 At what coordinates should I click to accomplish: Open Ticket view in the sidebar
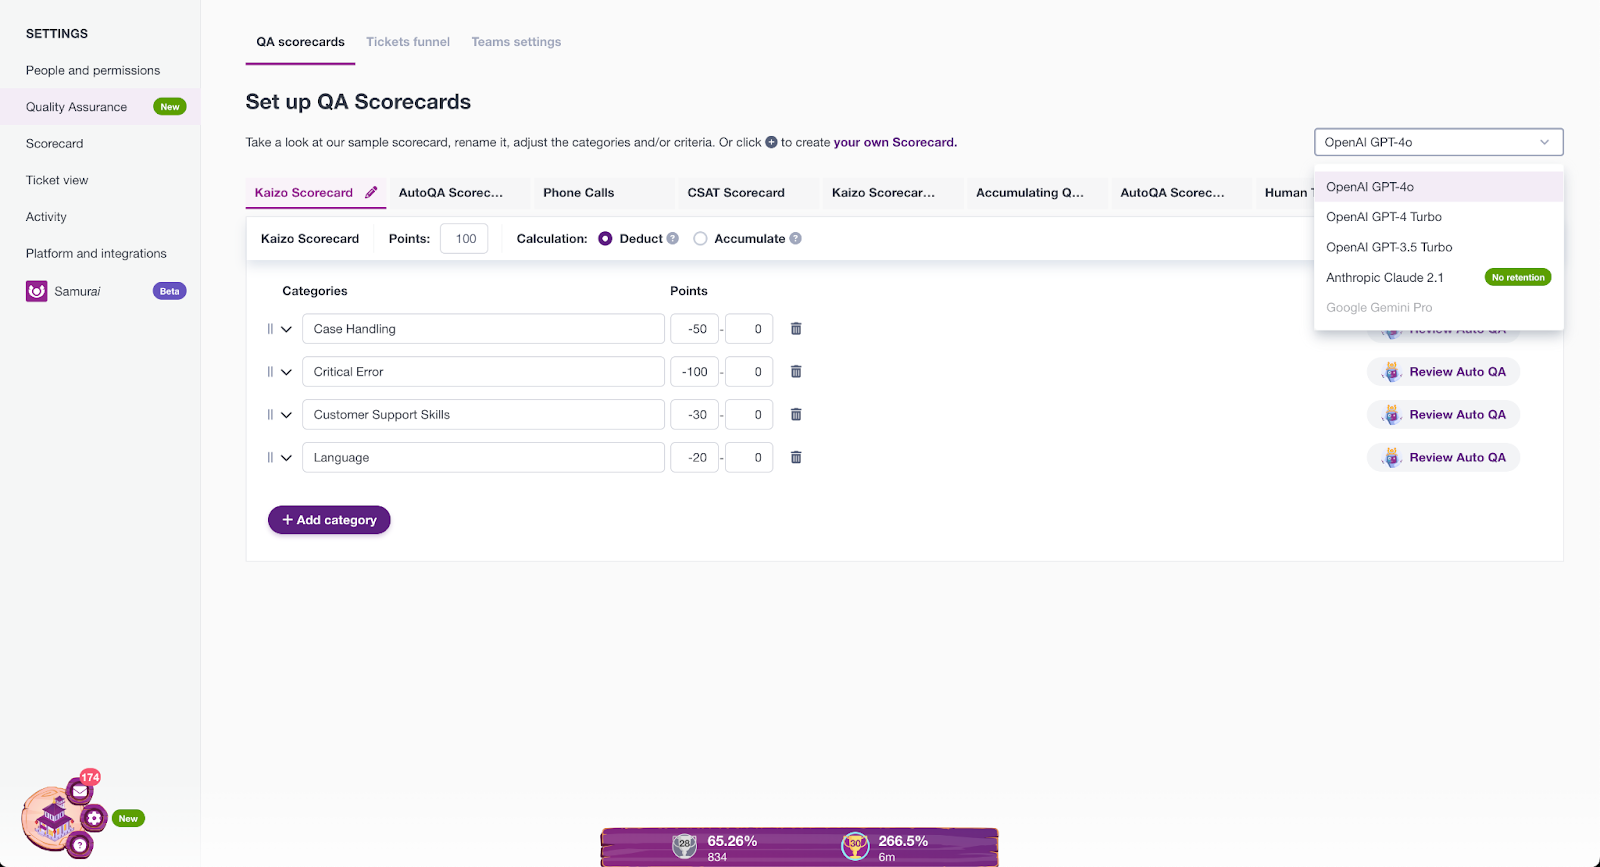coord(57,180)
